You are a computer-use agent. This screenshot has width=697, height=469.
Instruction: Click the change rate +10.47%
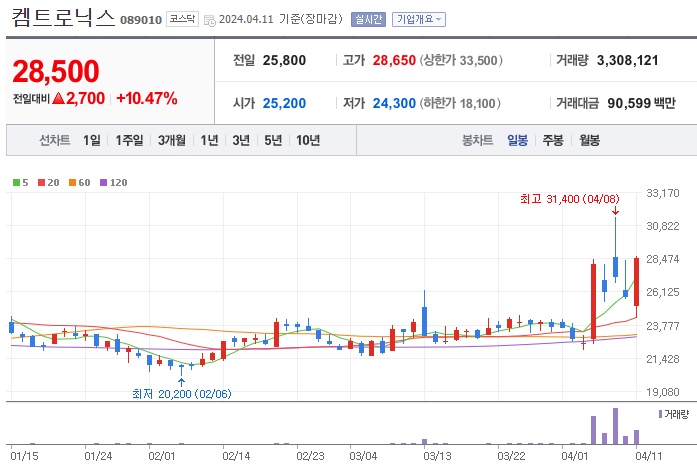tap(147, 98)
